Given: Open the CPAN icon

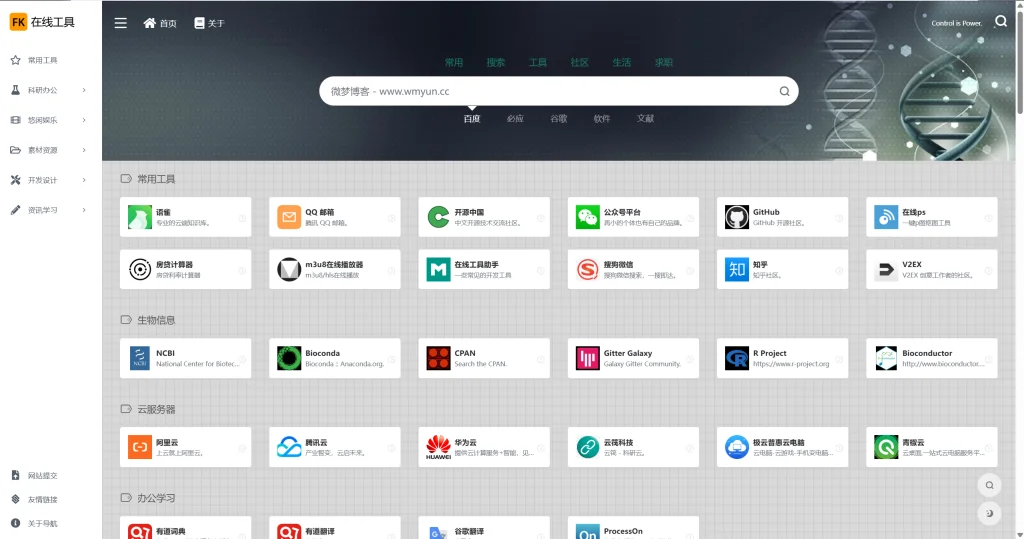Looking at the screenshot, I should pos(438,358).
